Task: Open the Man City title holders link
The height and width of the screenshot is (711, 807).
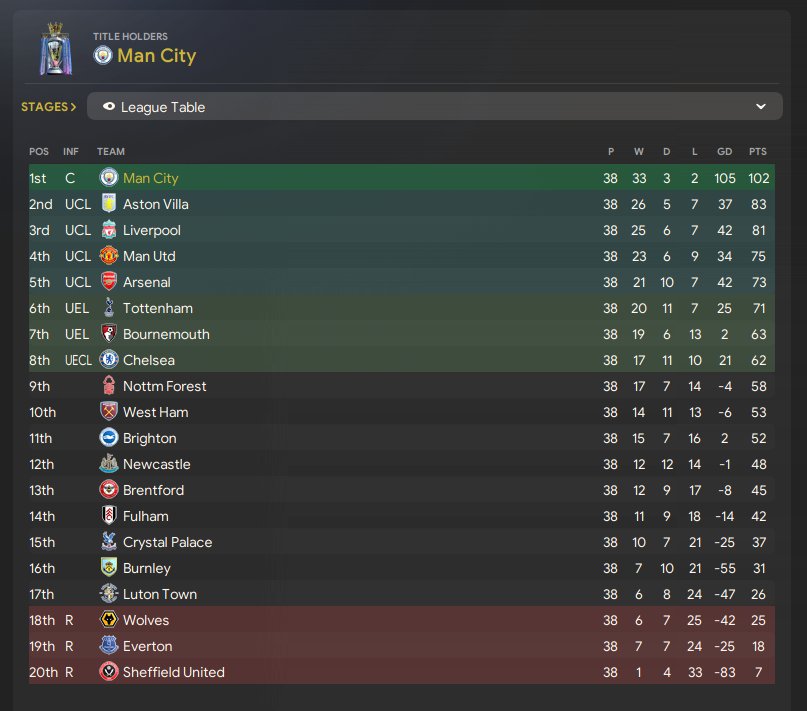Action: [x=156, y=56]
